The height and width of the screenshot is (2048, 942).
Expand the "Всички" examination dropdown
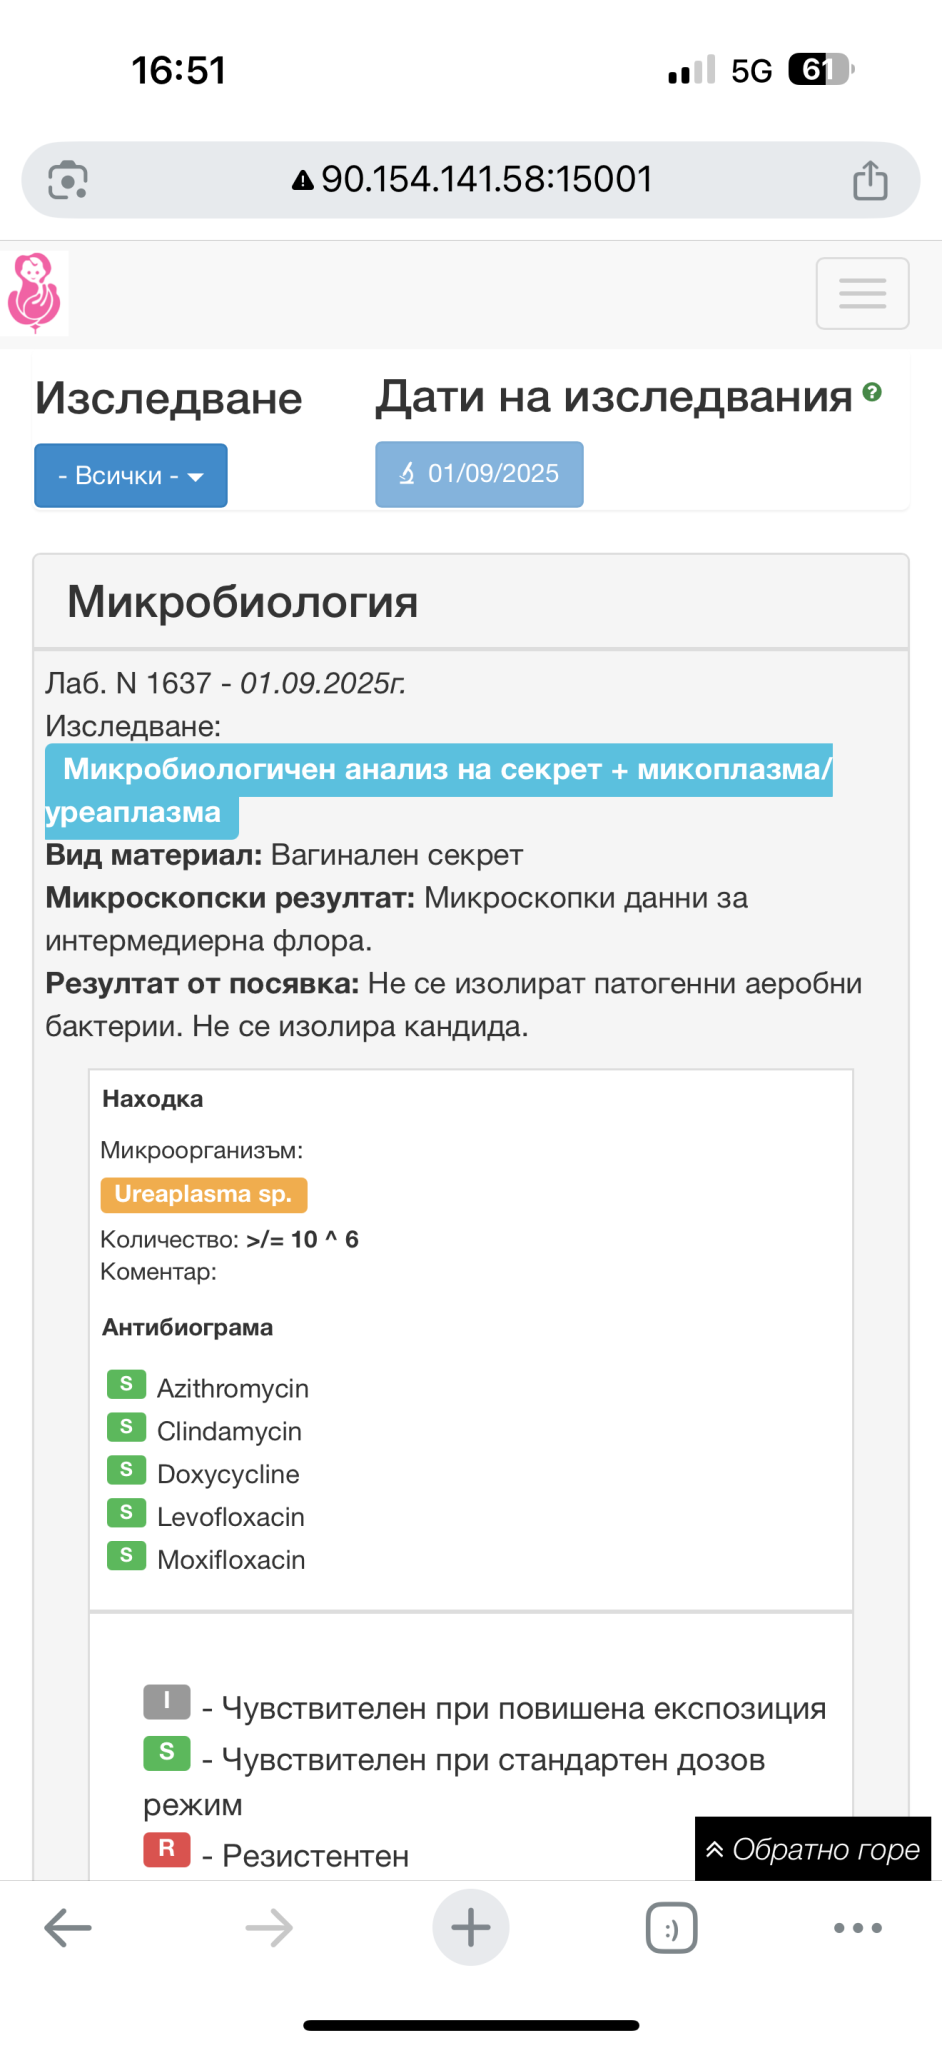tap(131, 475)
